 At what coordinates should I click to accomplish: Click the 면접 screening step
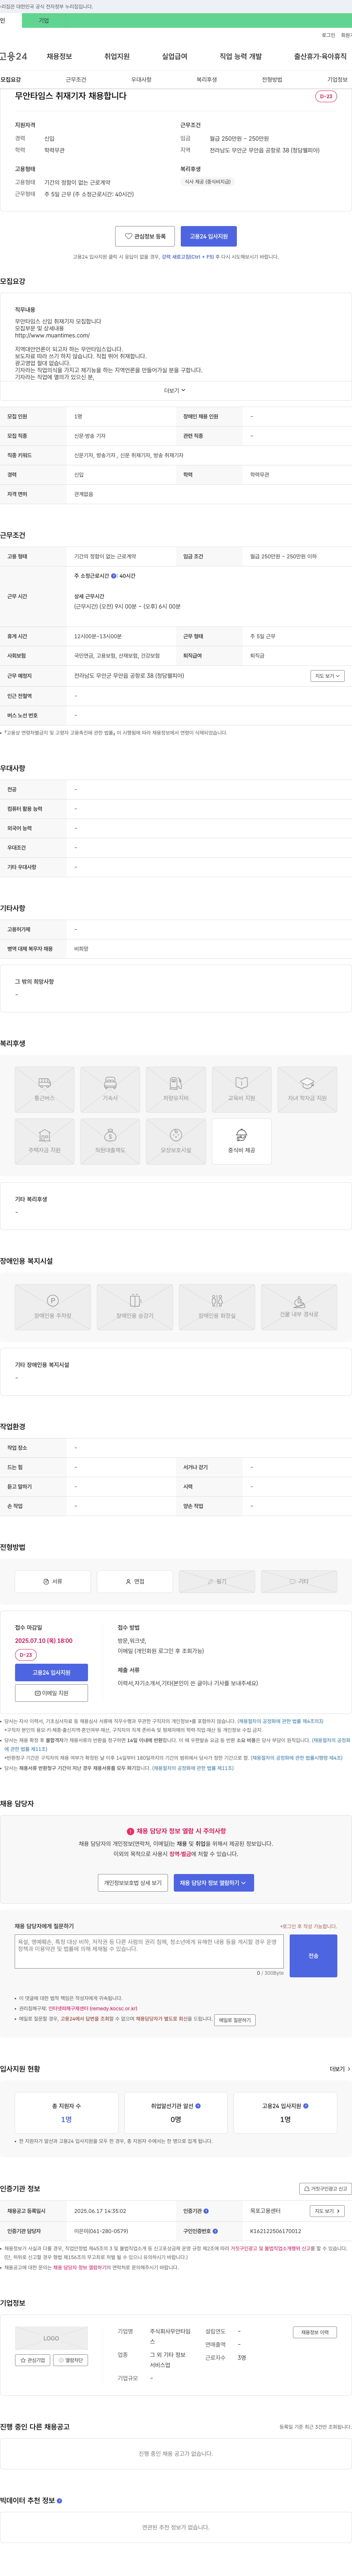tap(135, 1581)
